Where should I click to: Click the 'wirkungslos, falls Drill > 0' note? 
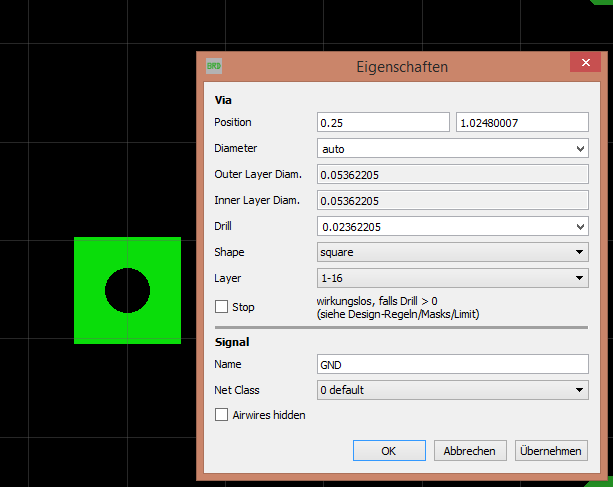(x=377, y=301)
